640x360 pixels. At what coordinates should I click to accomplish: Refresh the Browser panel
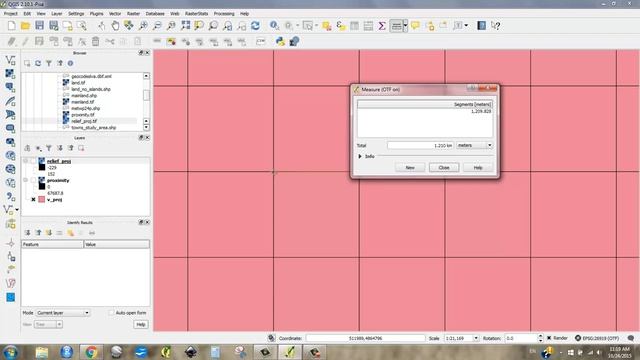(x=38, y=63)
